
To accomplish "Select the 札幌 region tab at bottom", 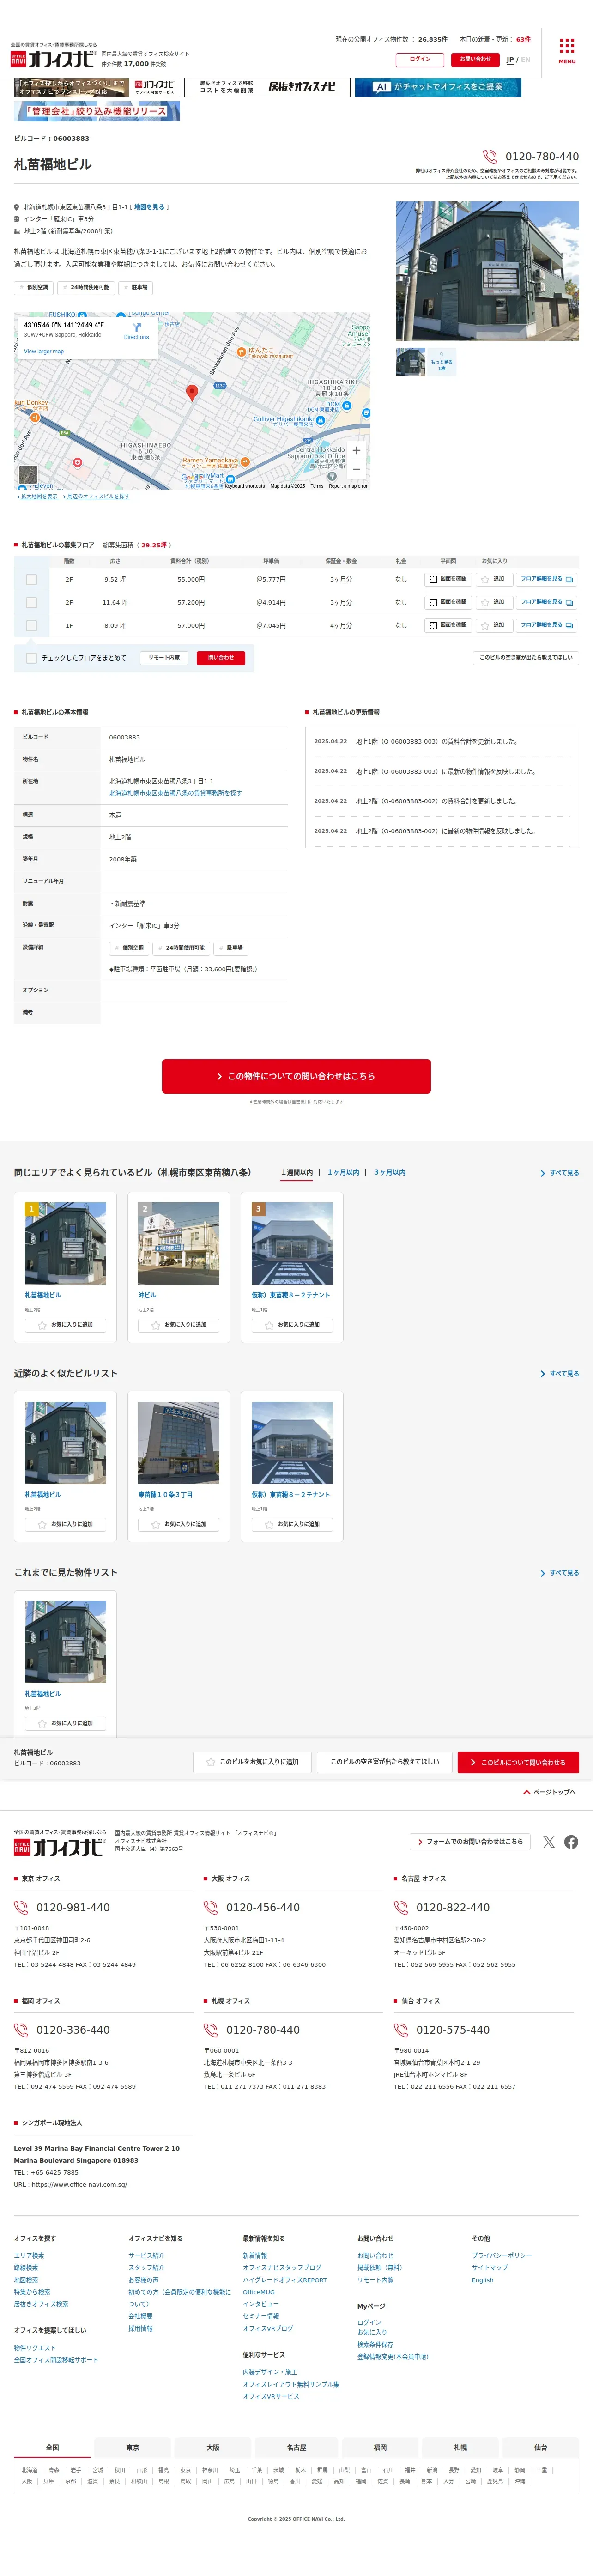I will pos(460,2447).
